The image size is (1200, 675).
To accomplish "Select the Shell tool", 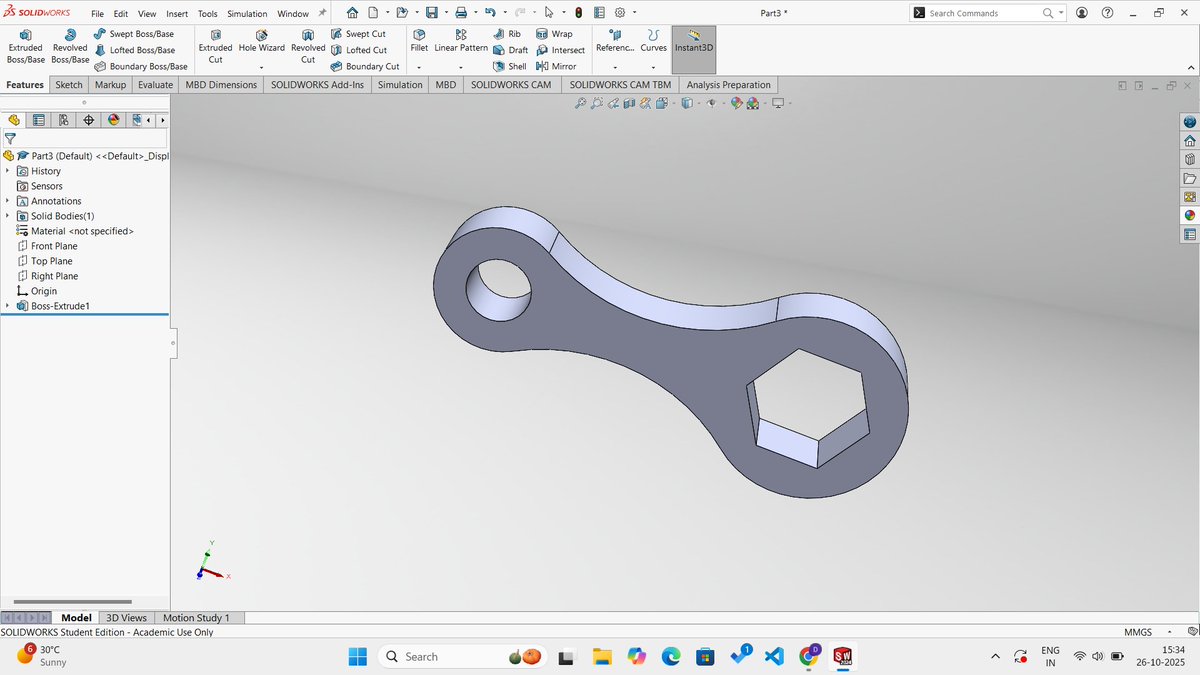I will click(509, 66).
